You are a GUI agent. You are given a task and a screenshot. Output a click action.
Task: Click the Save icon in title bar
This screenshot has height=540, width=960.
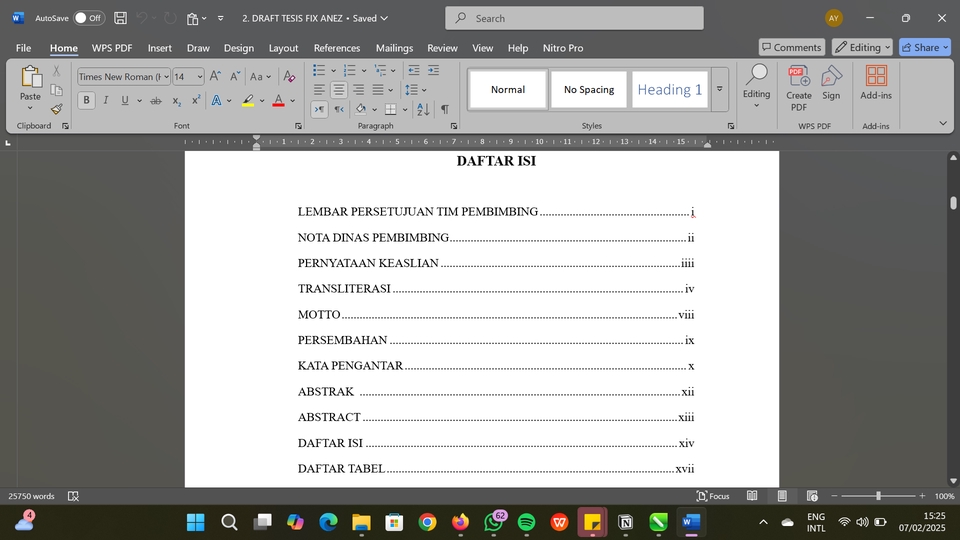click(x=121, y=18)
